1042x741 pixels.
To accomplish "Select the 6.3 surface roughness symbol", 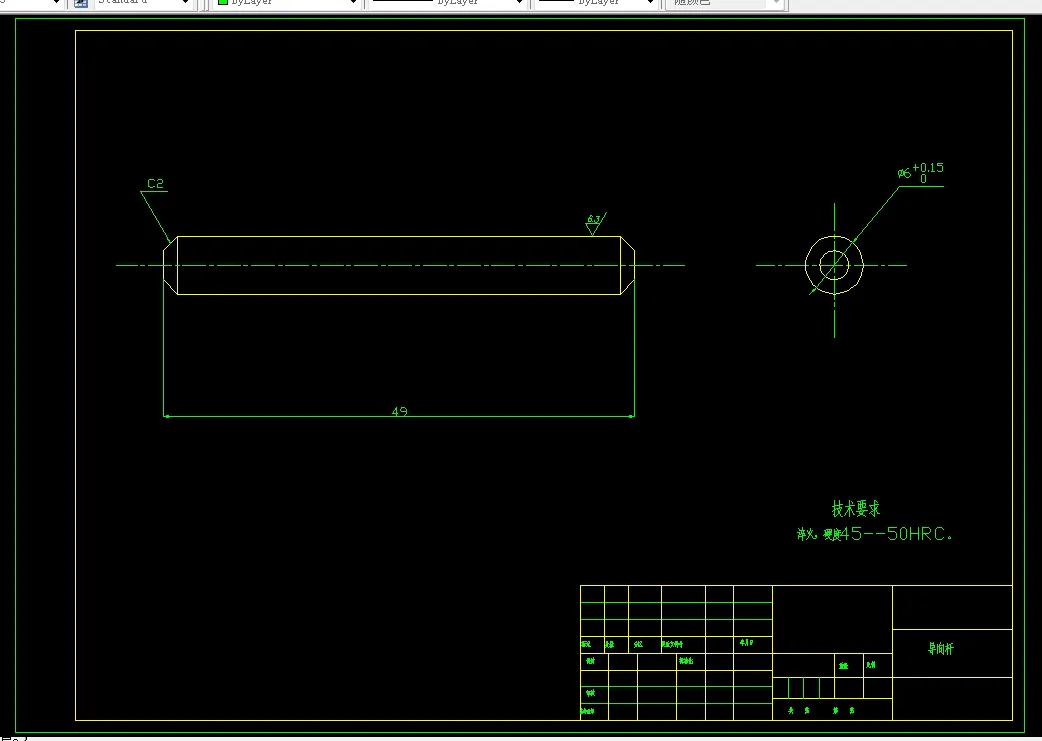I will pos(594,223).
